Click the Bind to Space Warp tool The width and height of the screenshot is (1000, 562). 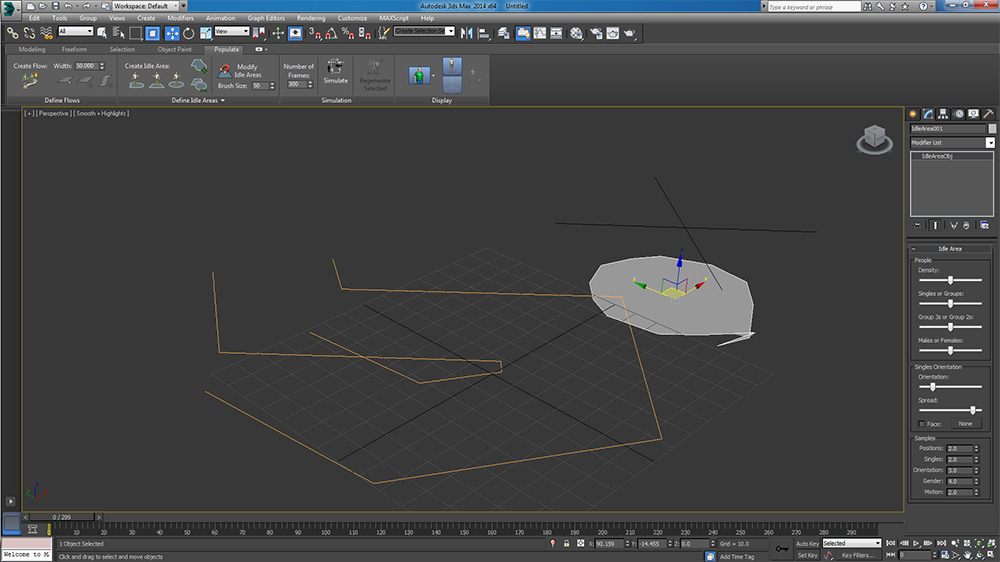(x=46, y=33)
